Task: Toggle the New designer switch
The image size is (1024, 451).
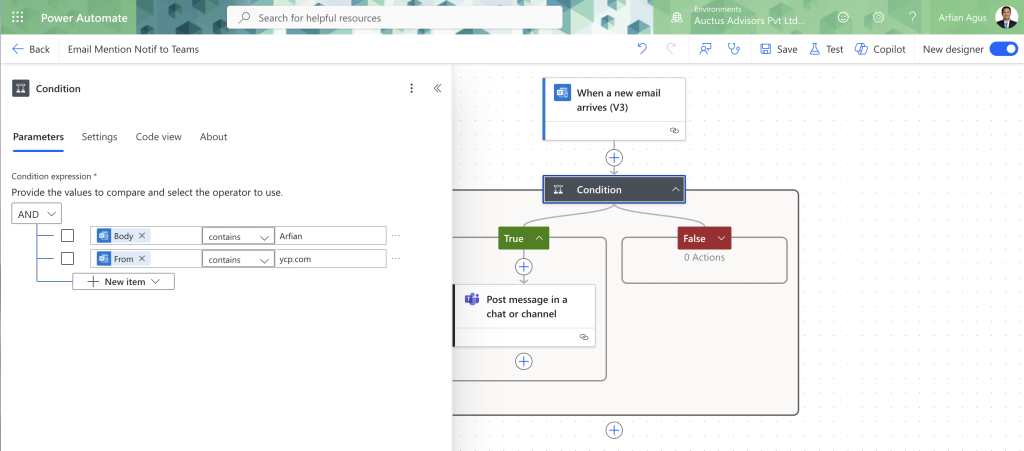Action: coord(1004,49)
